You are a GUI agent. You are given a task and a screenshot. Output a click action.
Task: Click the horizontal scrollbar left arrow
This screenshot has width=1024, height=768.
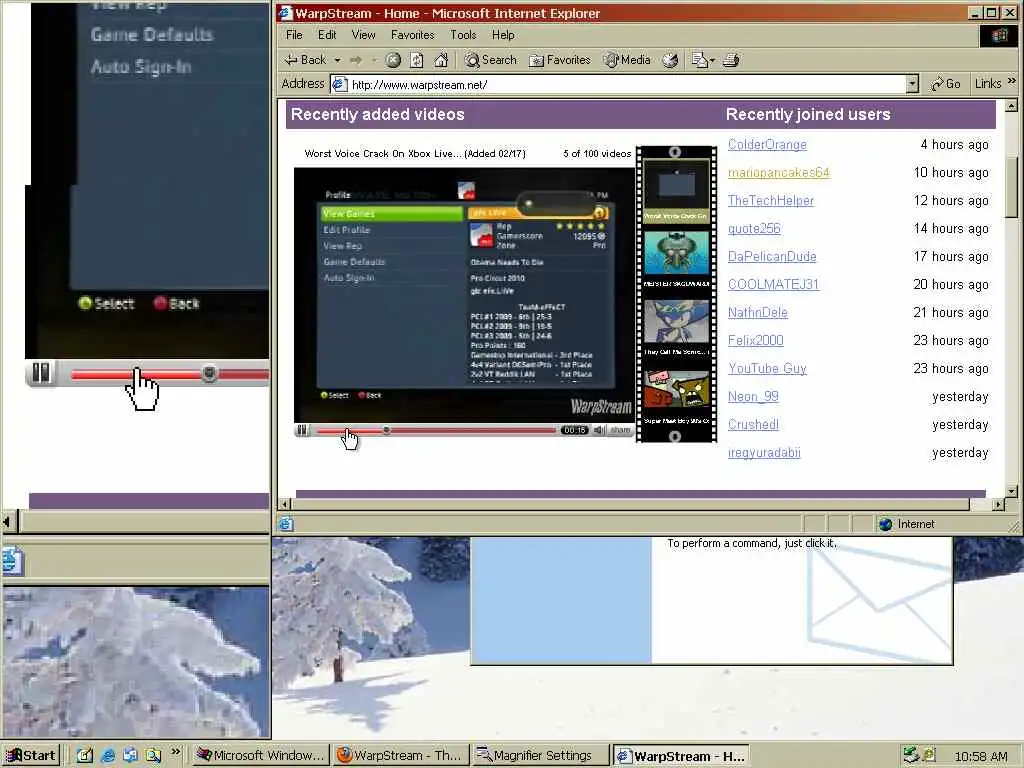tap(284, 504)
